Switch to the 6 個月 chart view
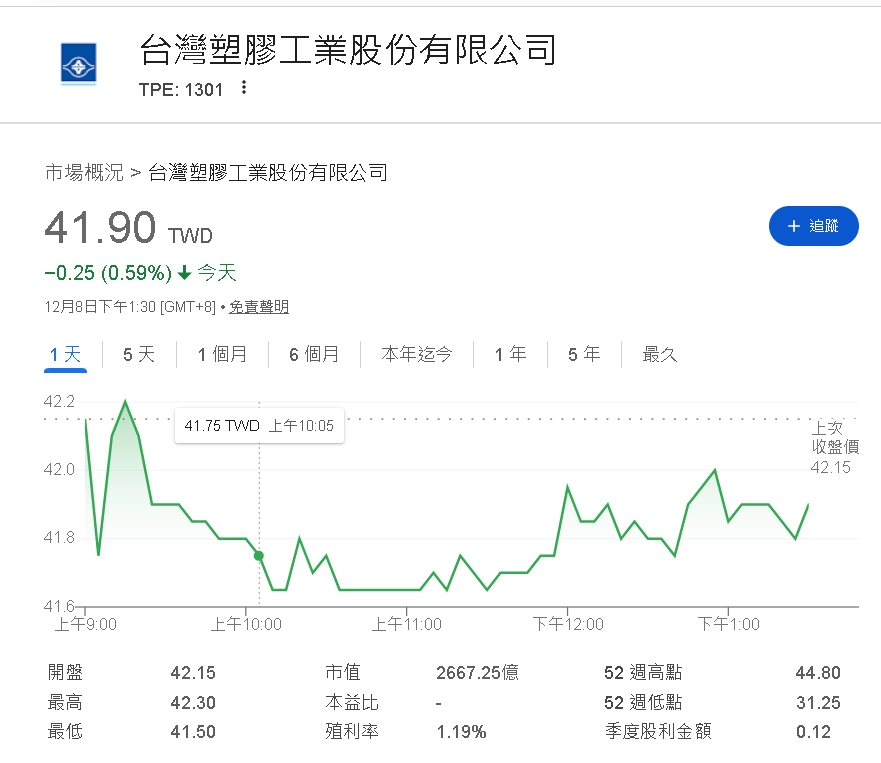The image size is (881, 763). pyautogui.click(x=314, y=354)
